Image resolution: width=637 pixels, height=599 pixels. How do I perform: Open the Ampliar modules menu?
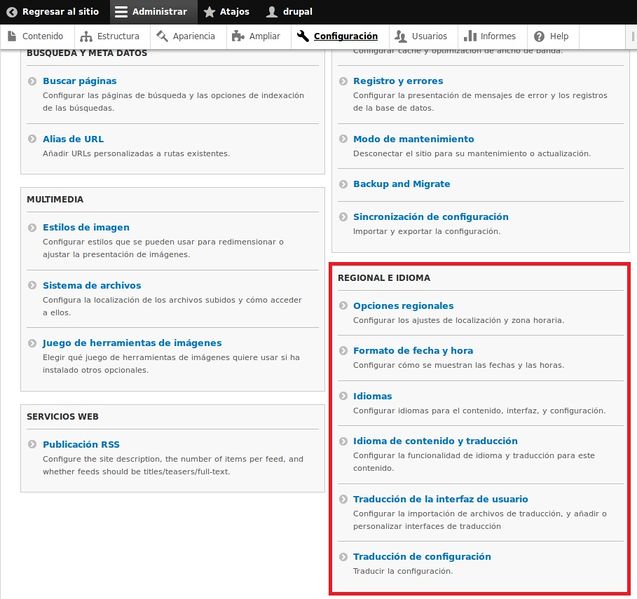point(258,37)
